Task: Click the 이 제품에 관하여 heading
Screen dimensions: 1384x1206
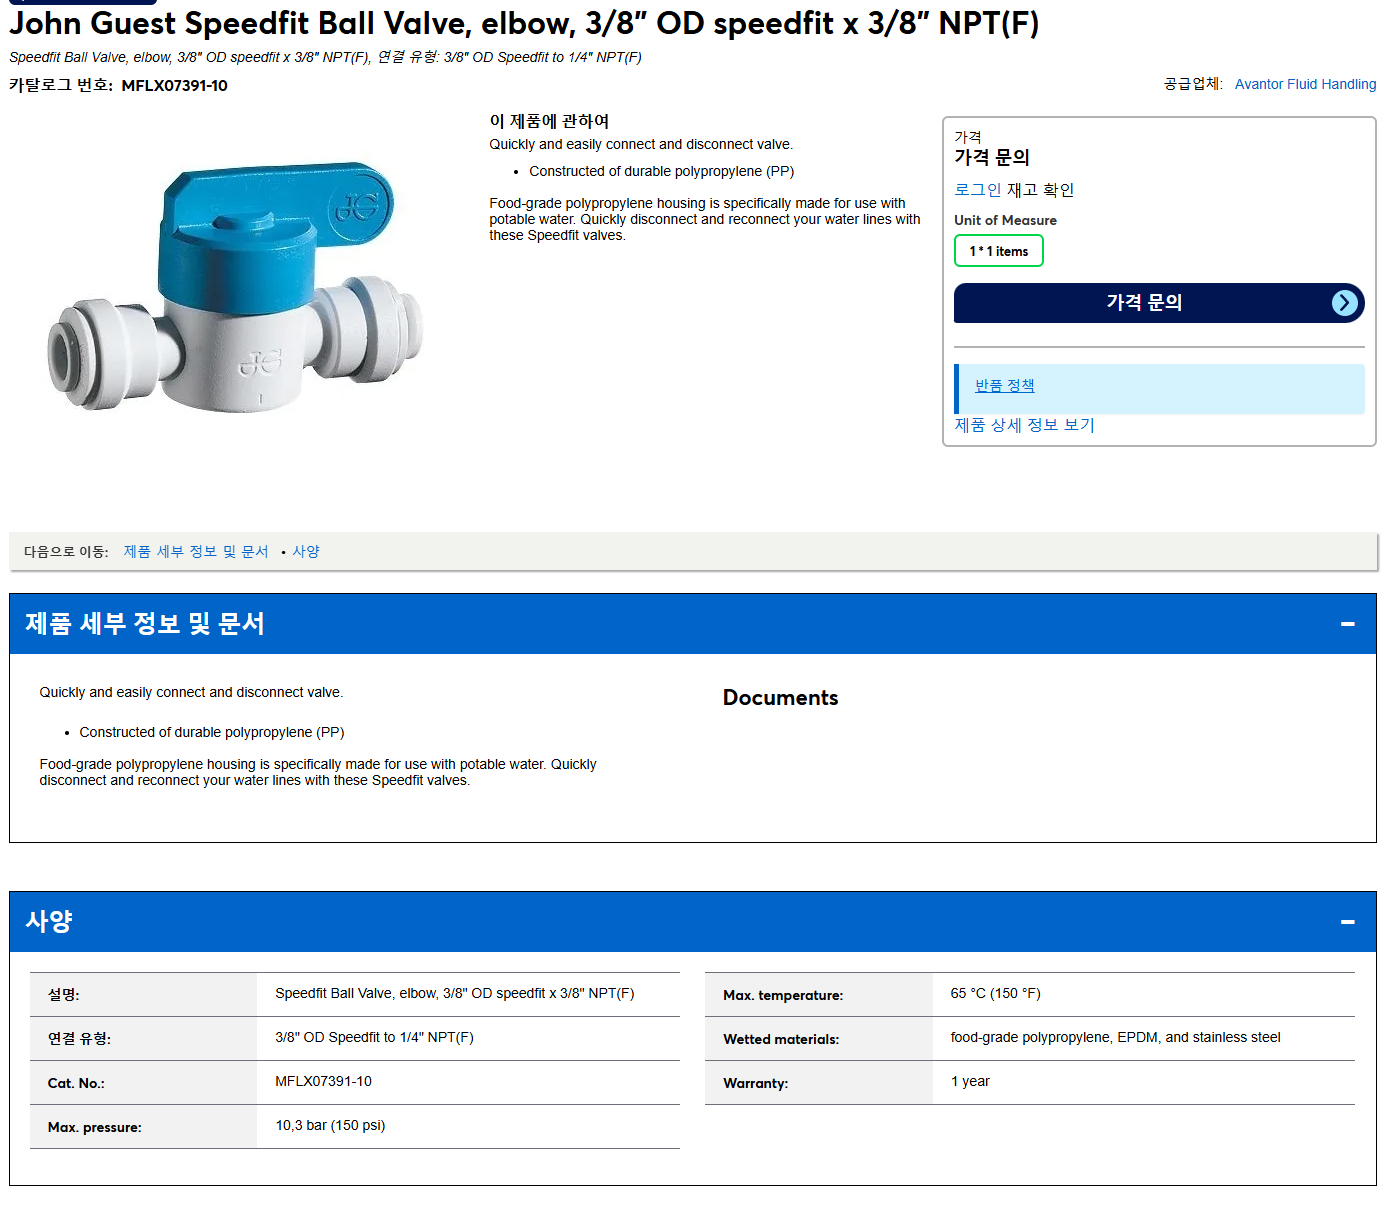Action: 549,121
